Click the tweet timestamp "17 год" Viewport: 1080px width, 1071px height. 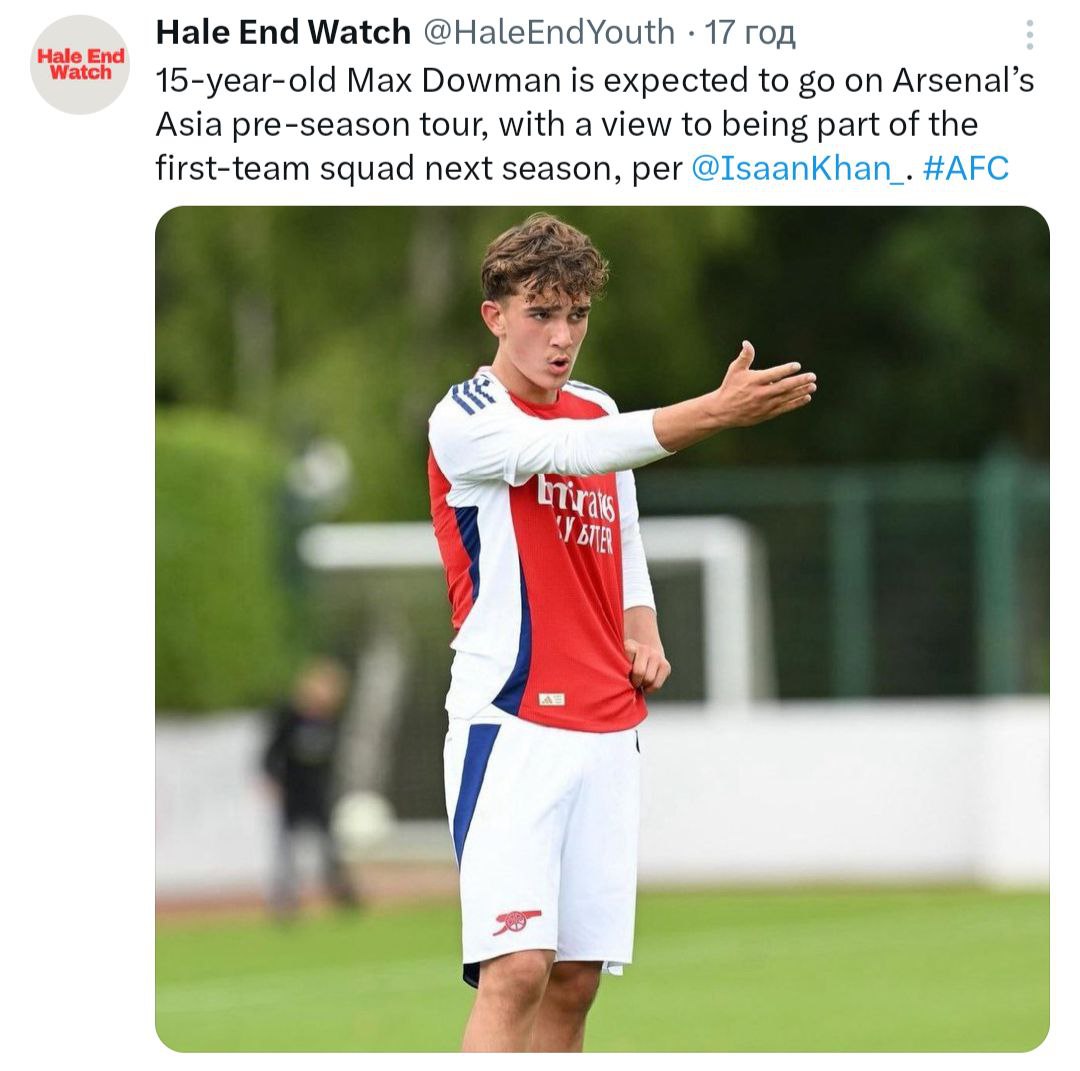[750, 33]
